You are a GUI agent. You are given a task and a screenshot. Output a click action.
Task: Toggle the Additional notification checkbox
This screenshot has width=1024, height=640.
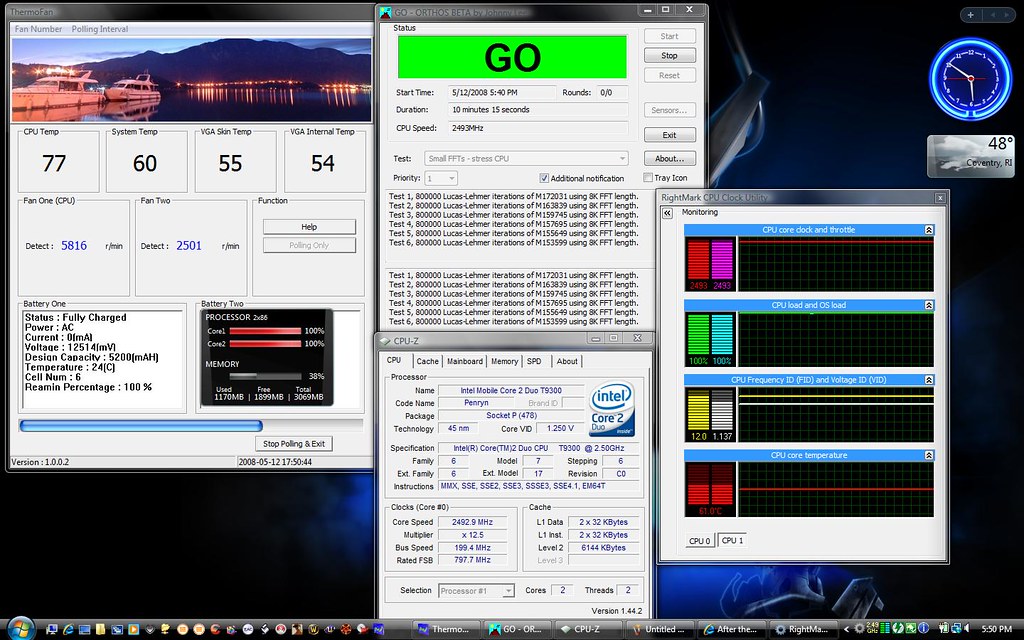coord(544,178)
